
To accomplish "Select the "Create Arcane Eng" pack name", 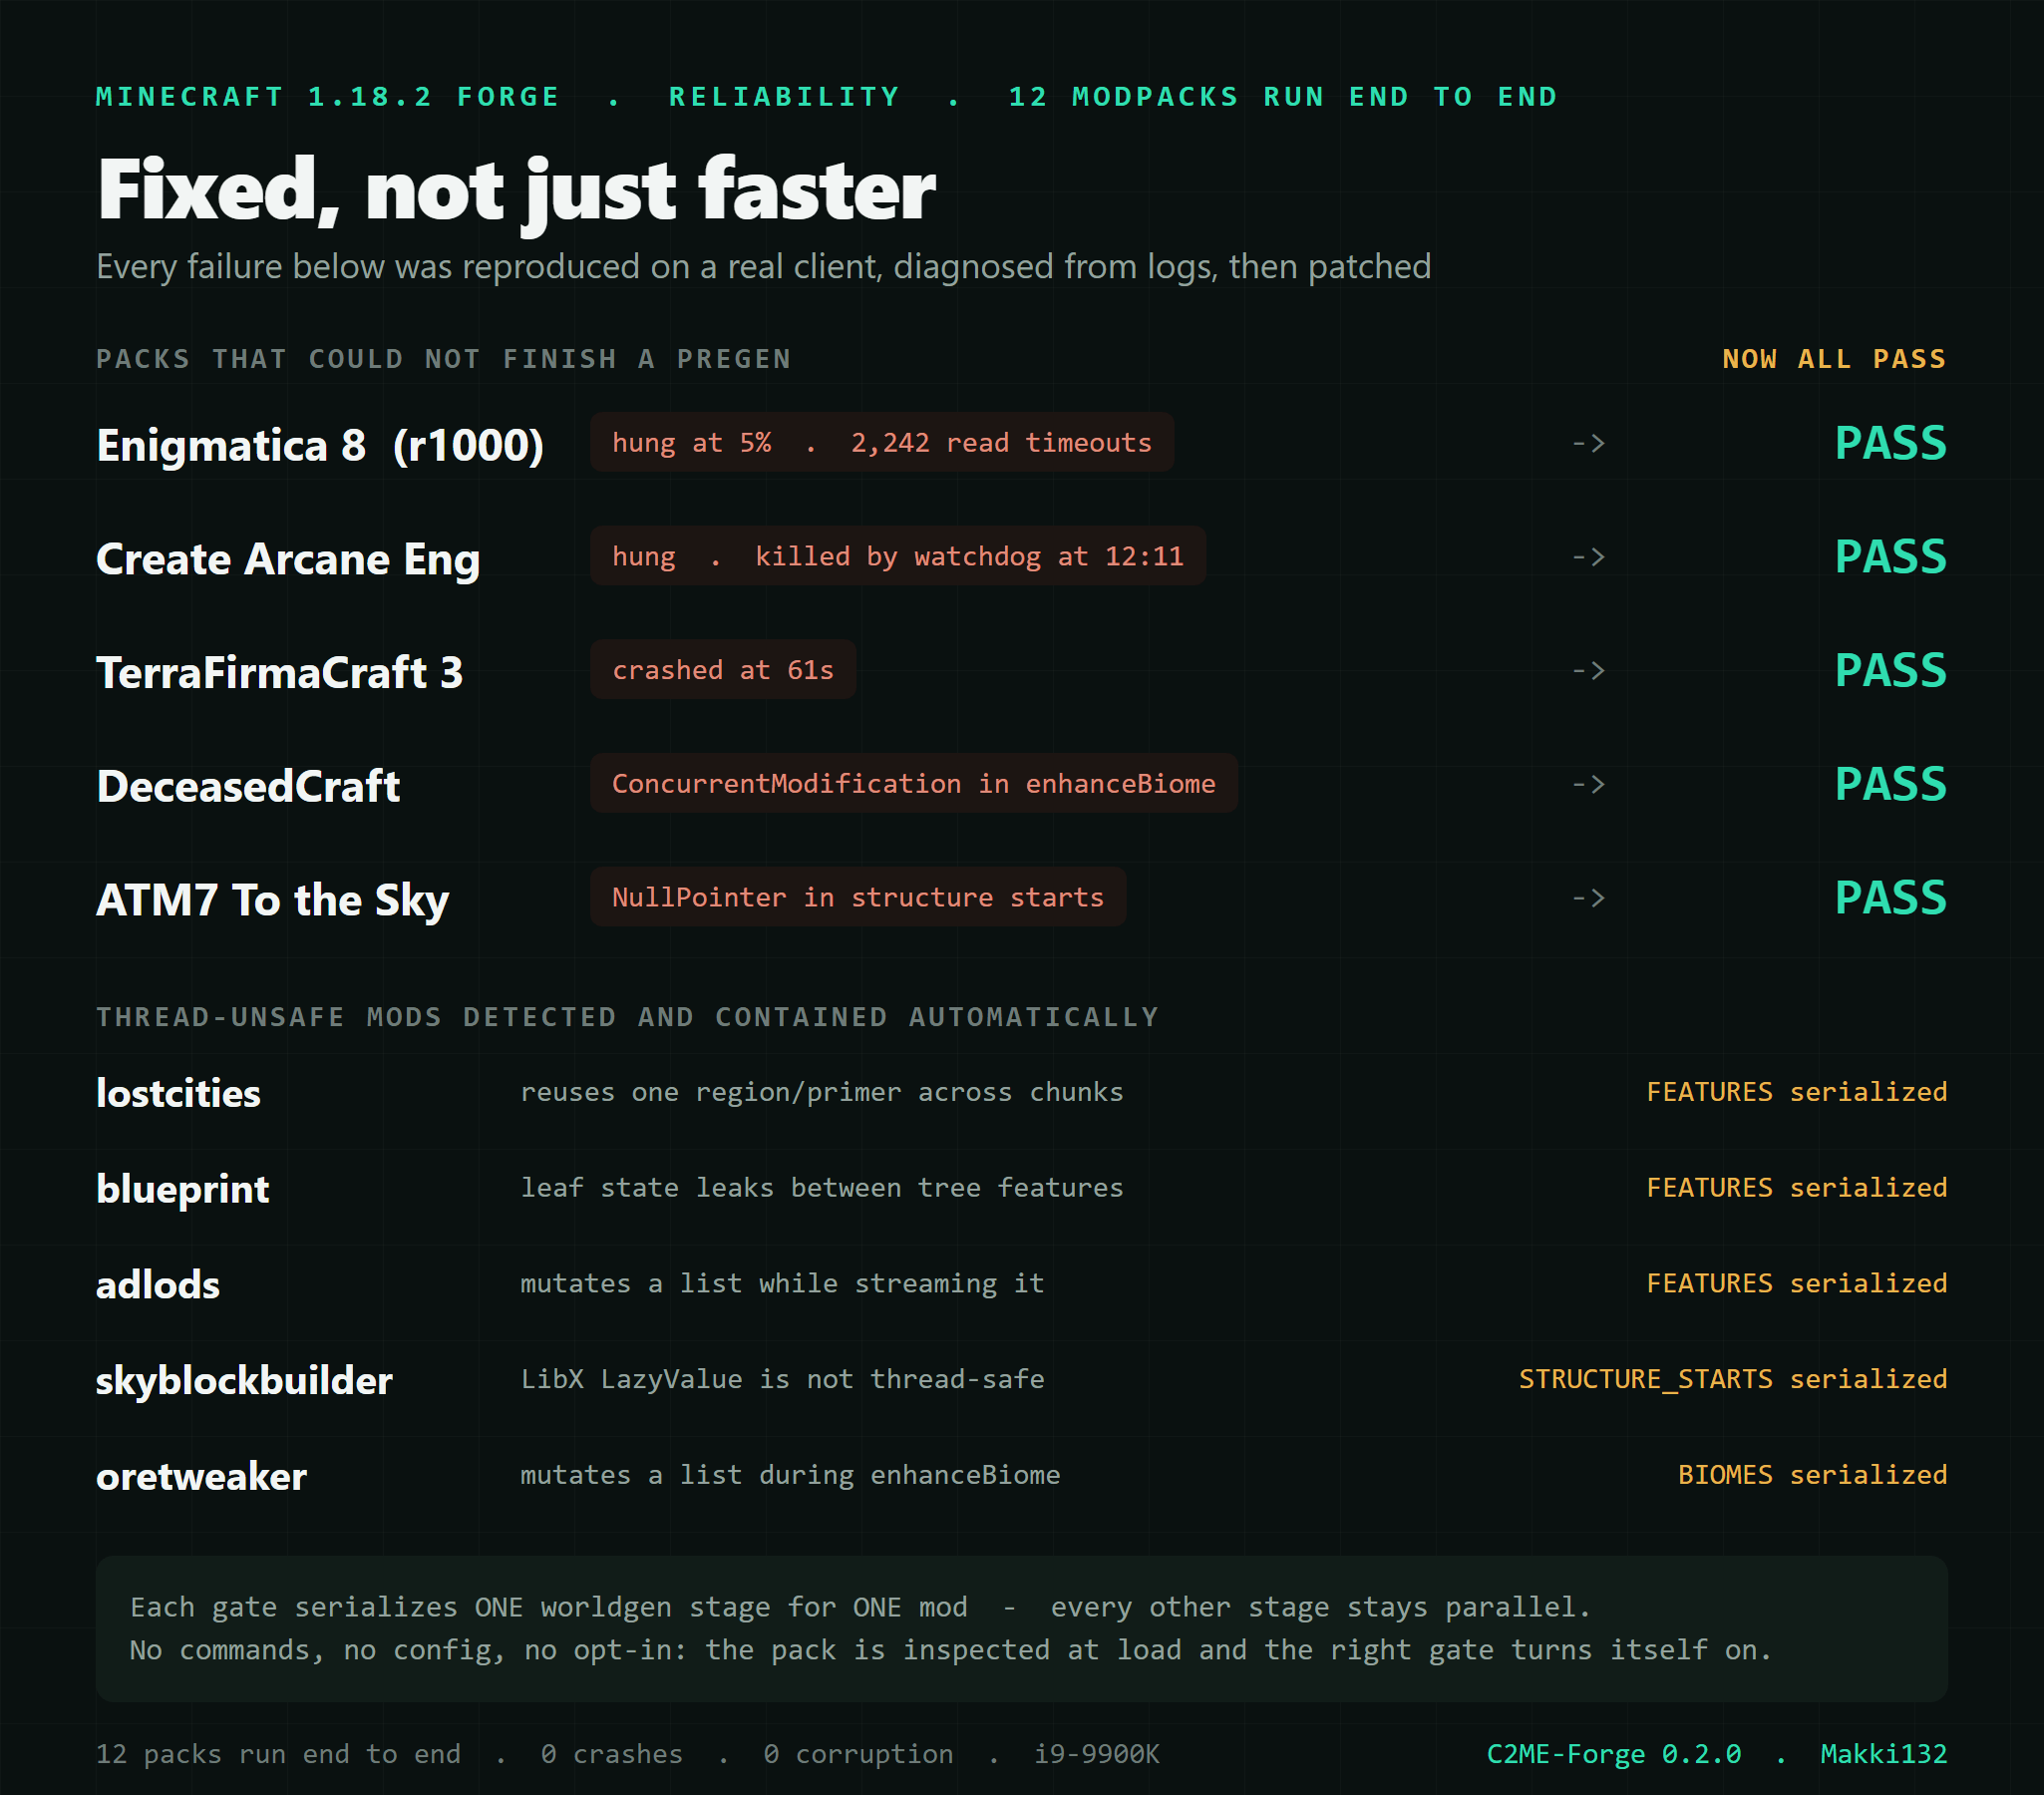I will (288, 559).
